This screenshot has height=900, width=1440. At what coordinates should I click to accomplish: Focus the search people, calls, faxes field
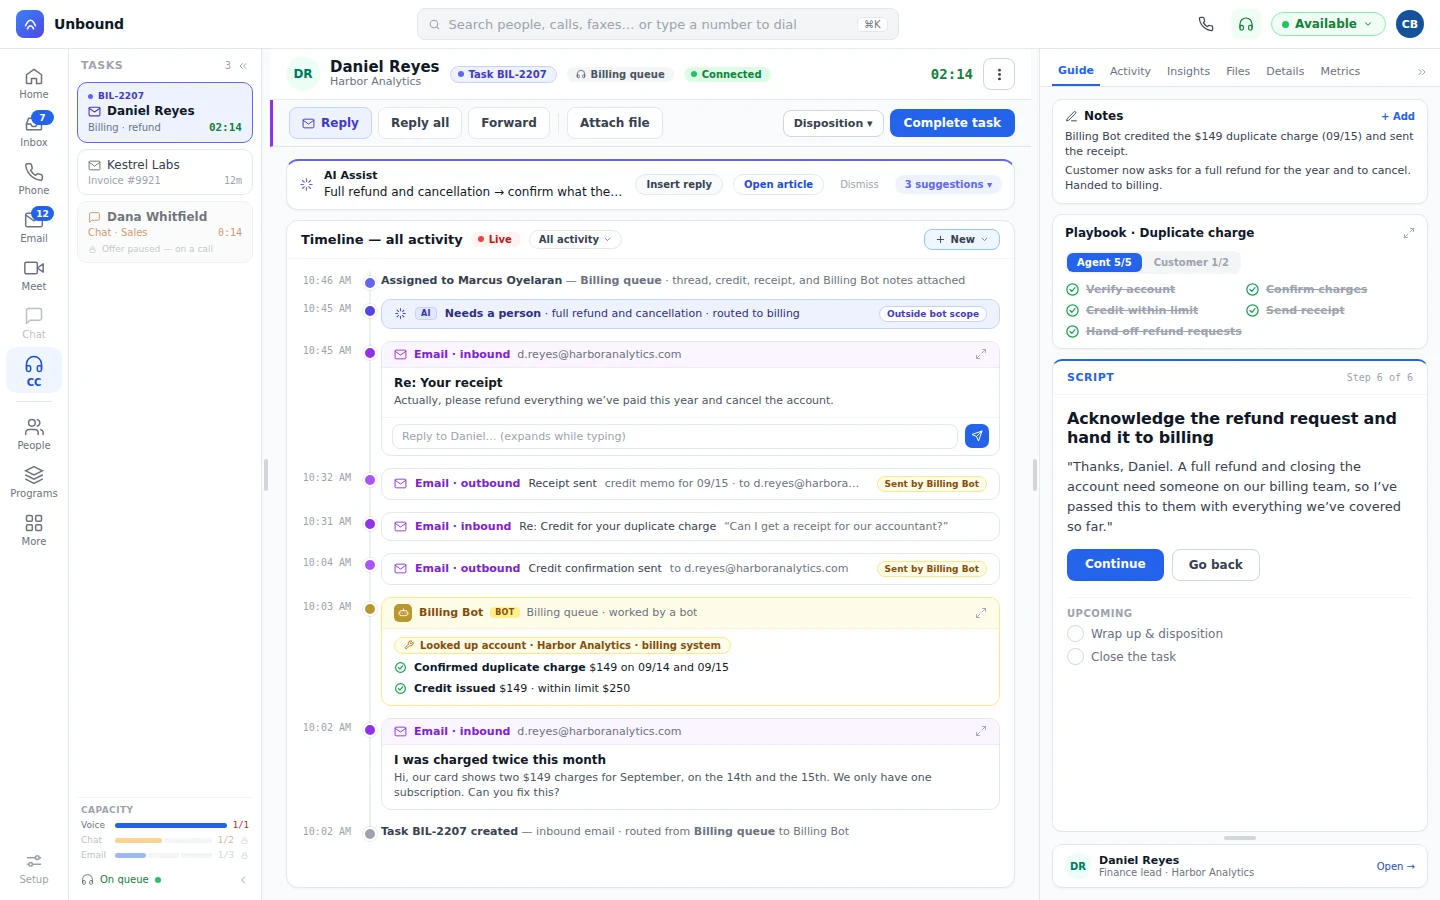click(x=658, y=24)
